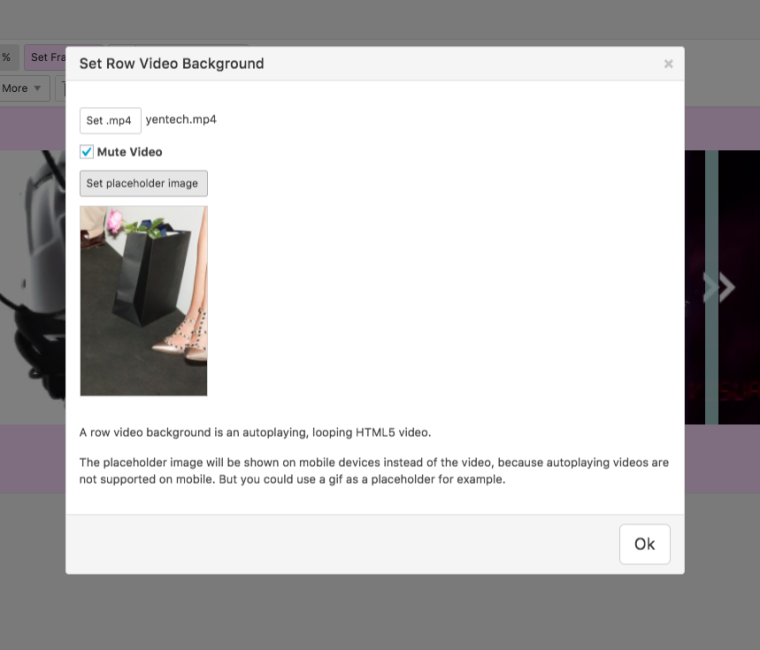Click the Set .mp4 button
The height and width of the screenshot is (650, 760).
(110, 120)
